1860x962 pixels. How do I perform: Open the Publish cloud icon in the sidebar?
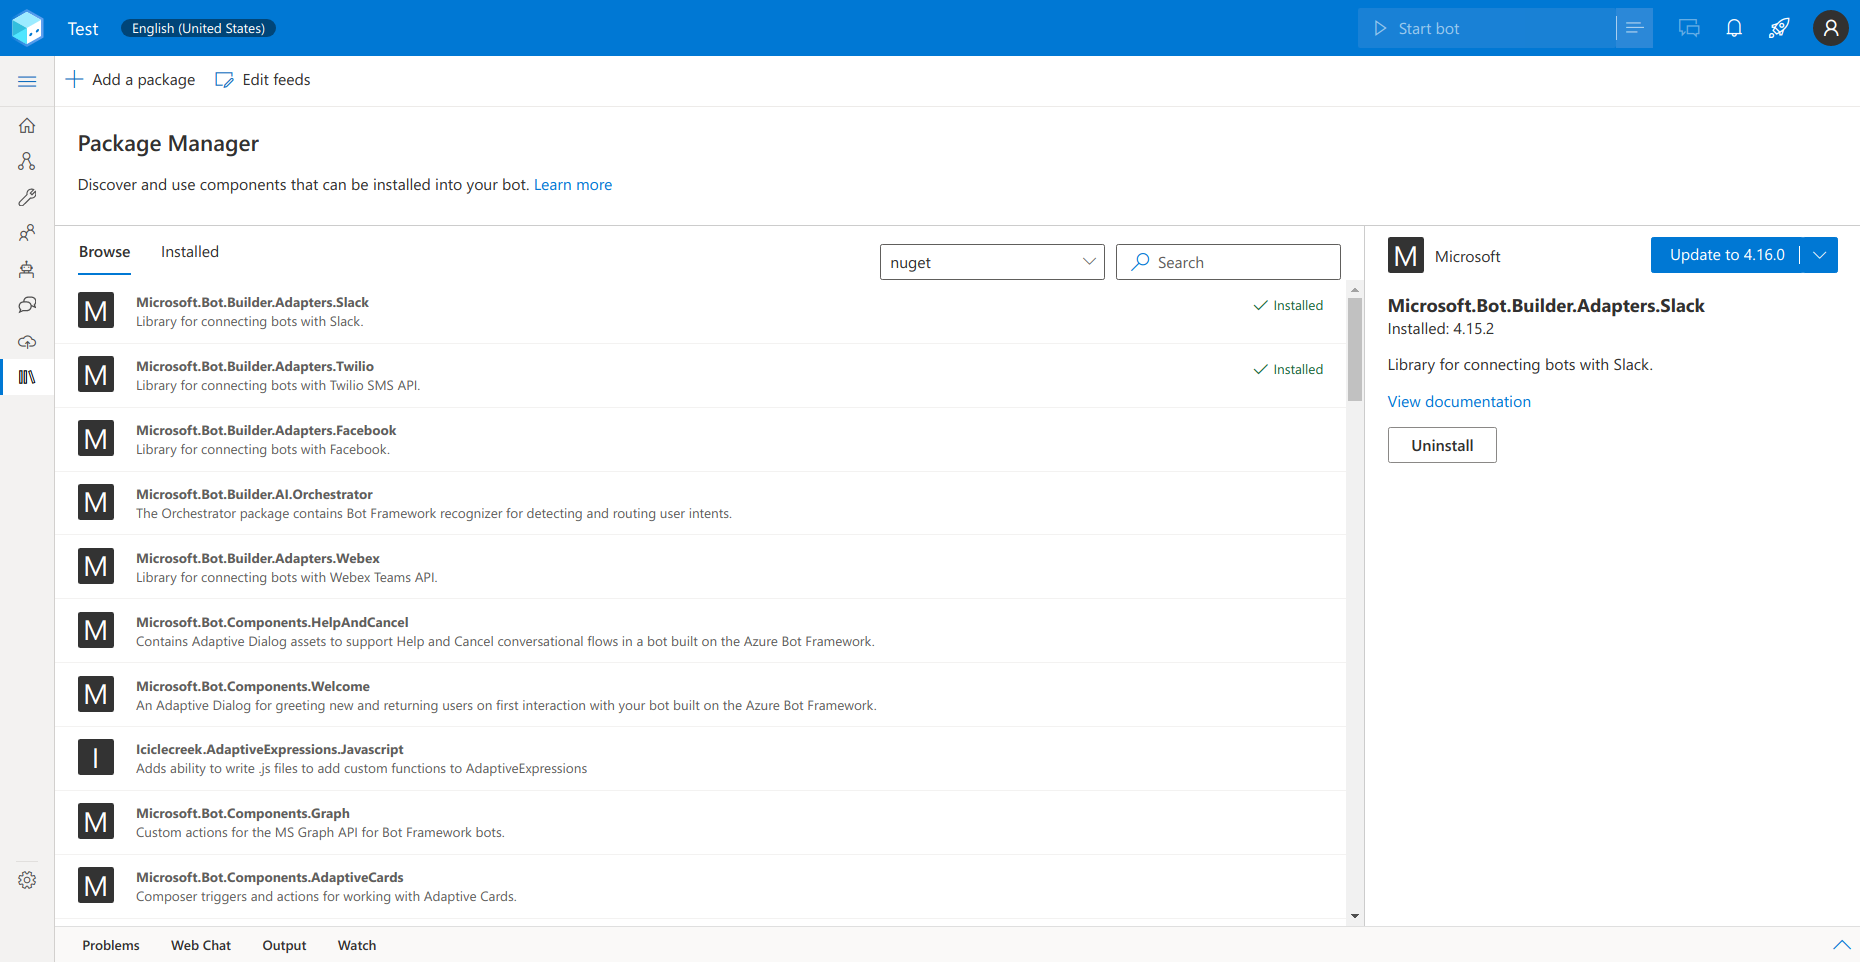pyautogui.click(x=27, y=341)
